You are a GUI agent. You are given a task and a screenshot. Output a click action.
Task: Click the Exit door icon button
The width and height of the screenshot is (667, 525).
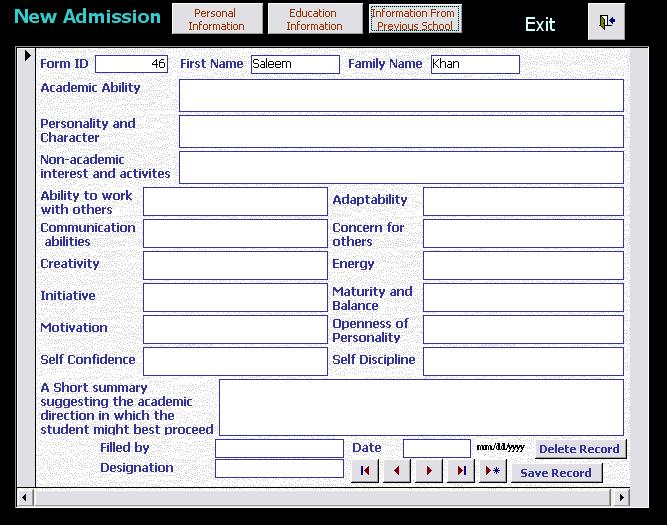(x=606, y=22)
